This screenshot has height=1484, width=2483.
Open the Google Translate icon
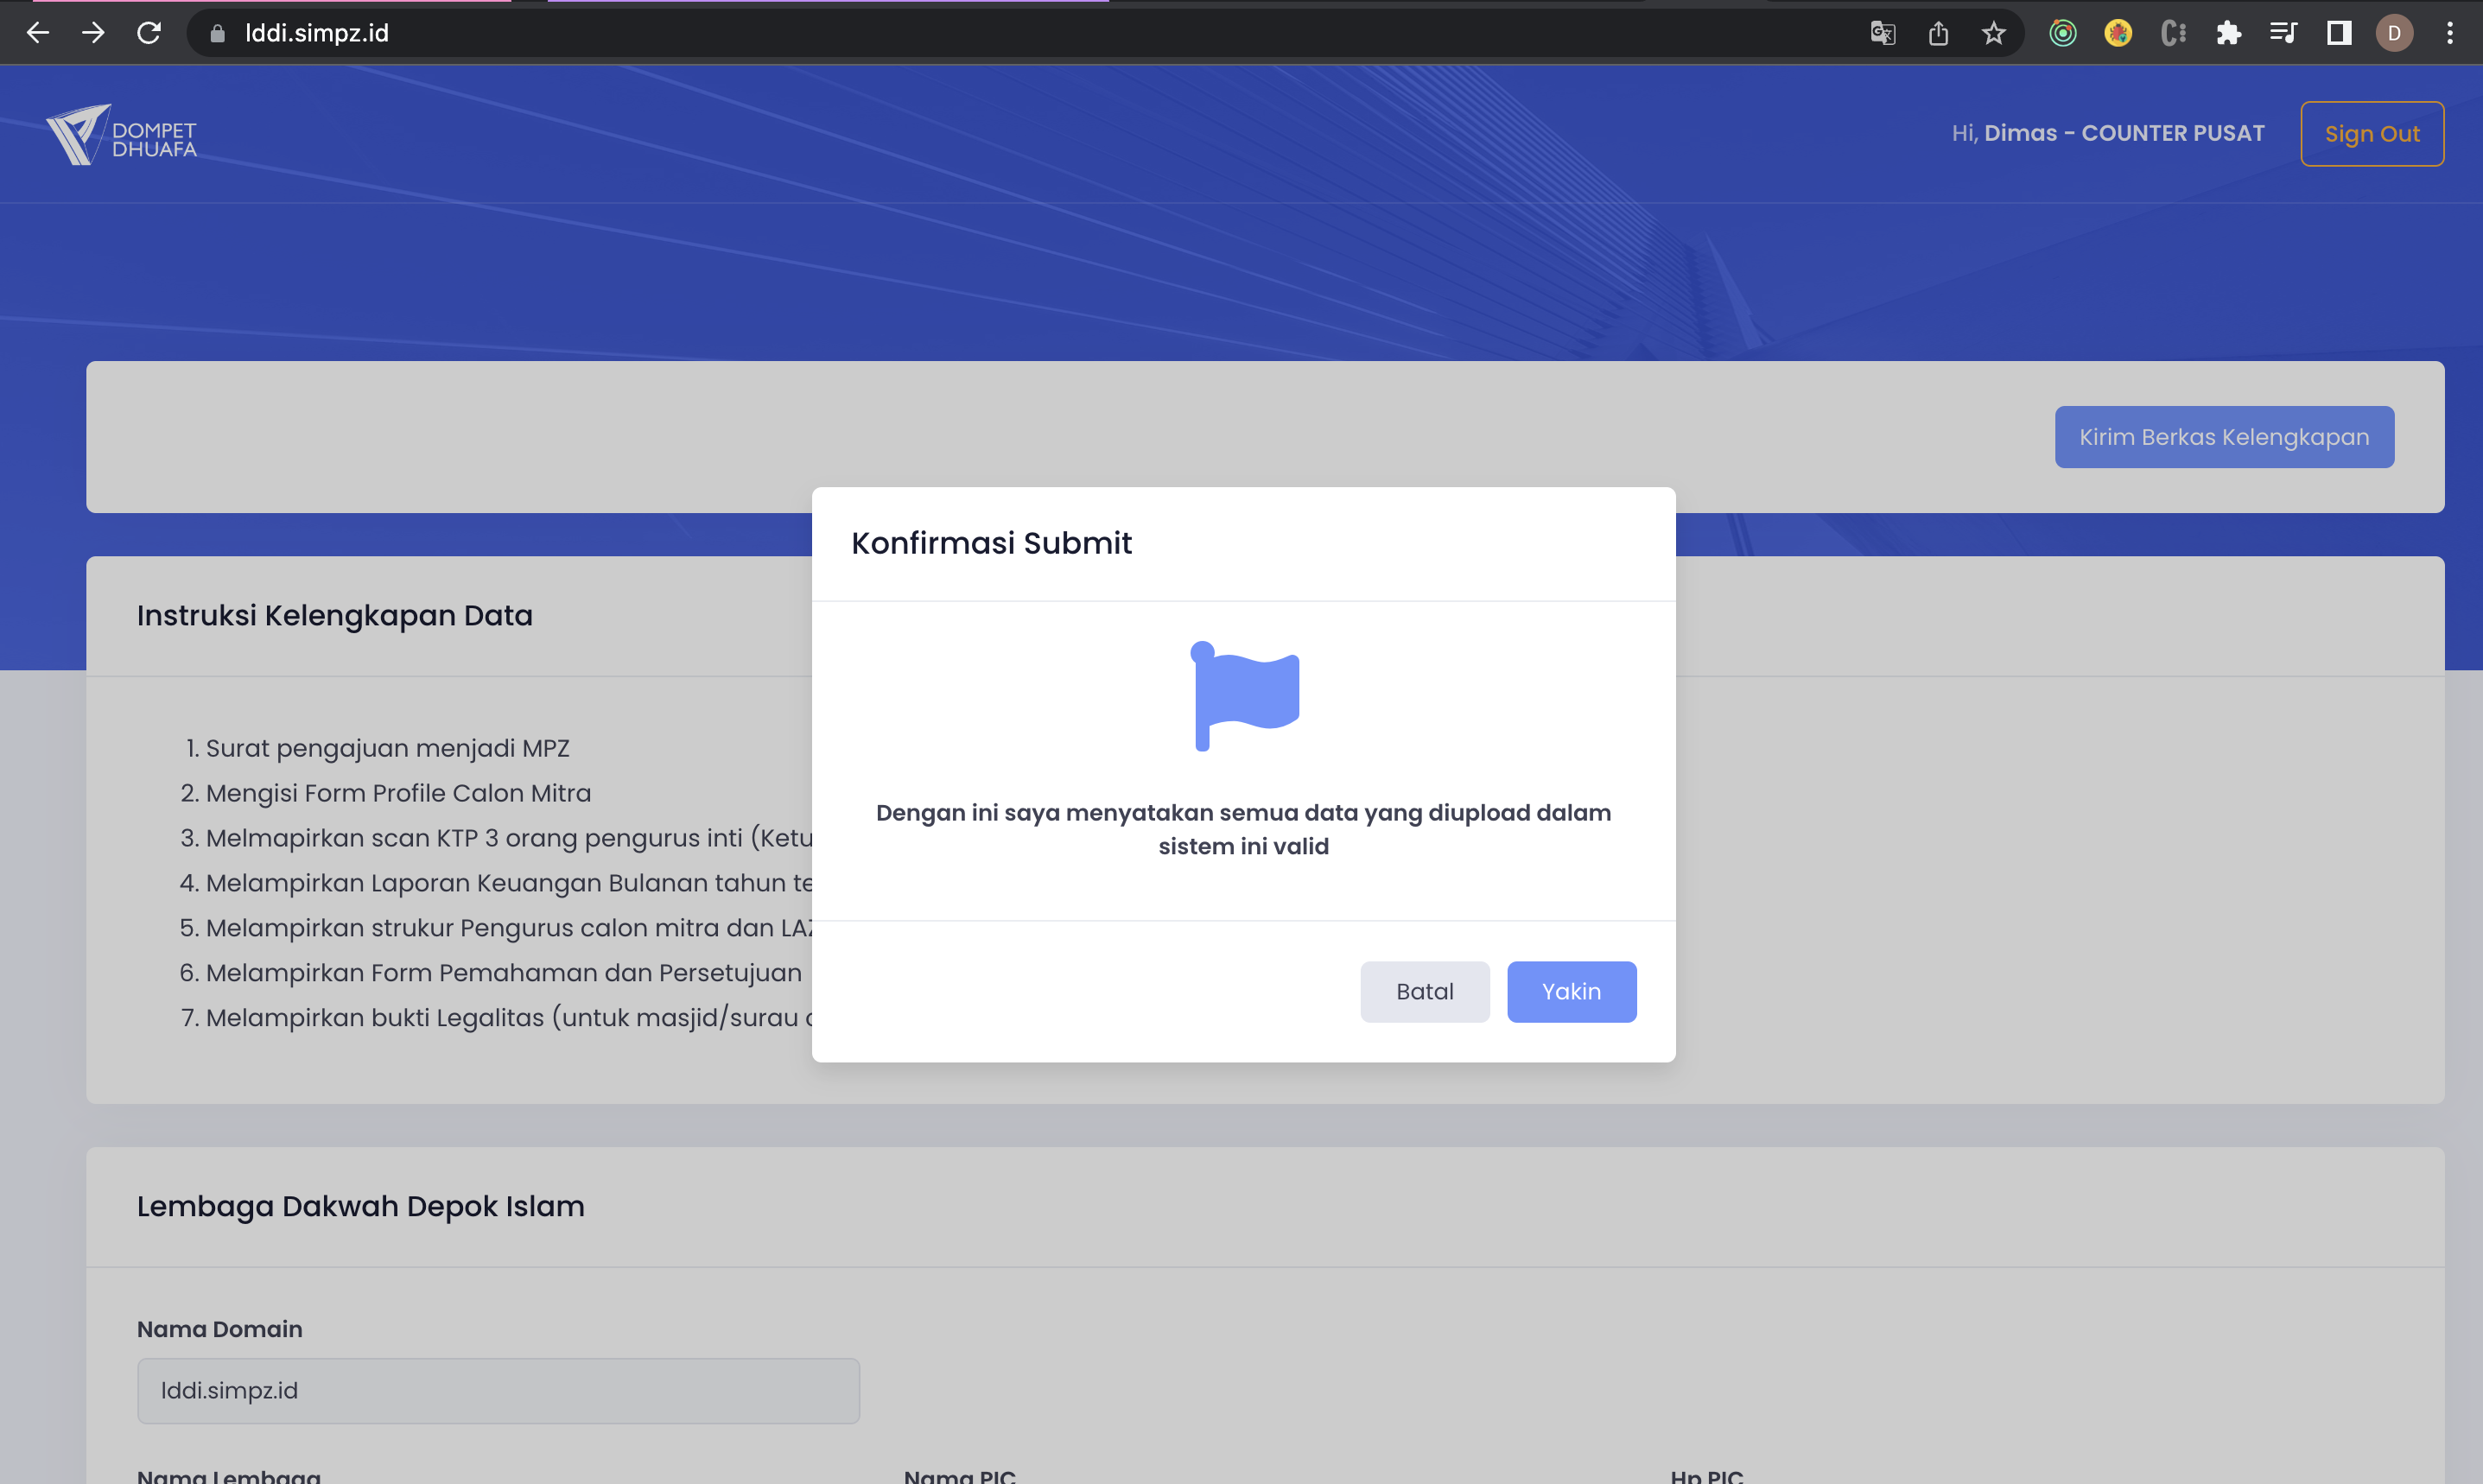pyautogui.click(x=1882, y=33)
